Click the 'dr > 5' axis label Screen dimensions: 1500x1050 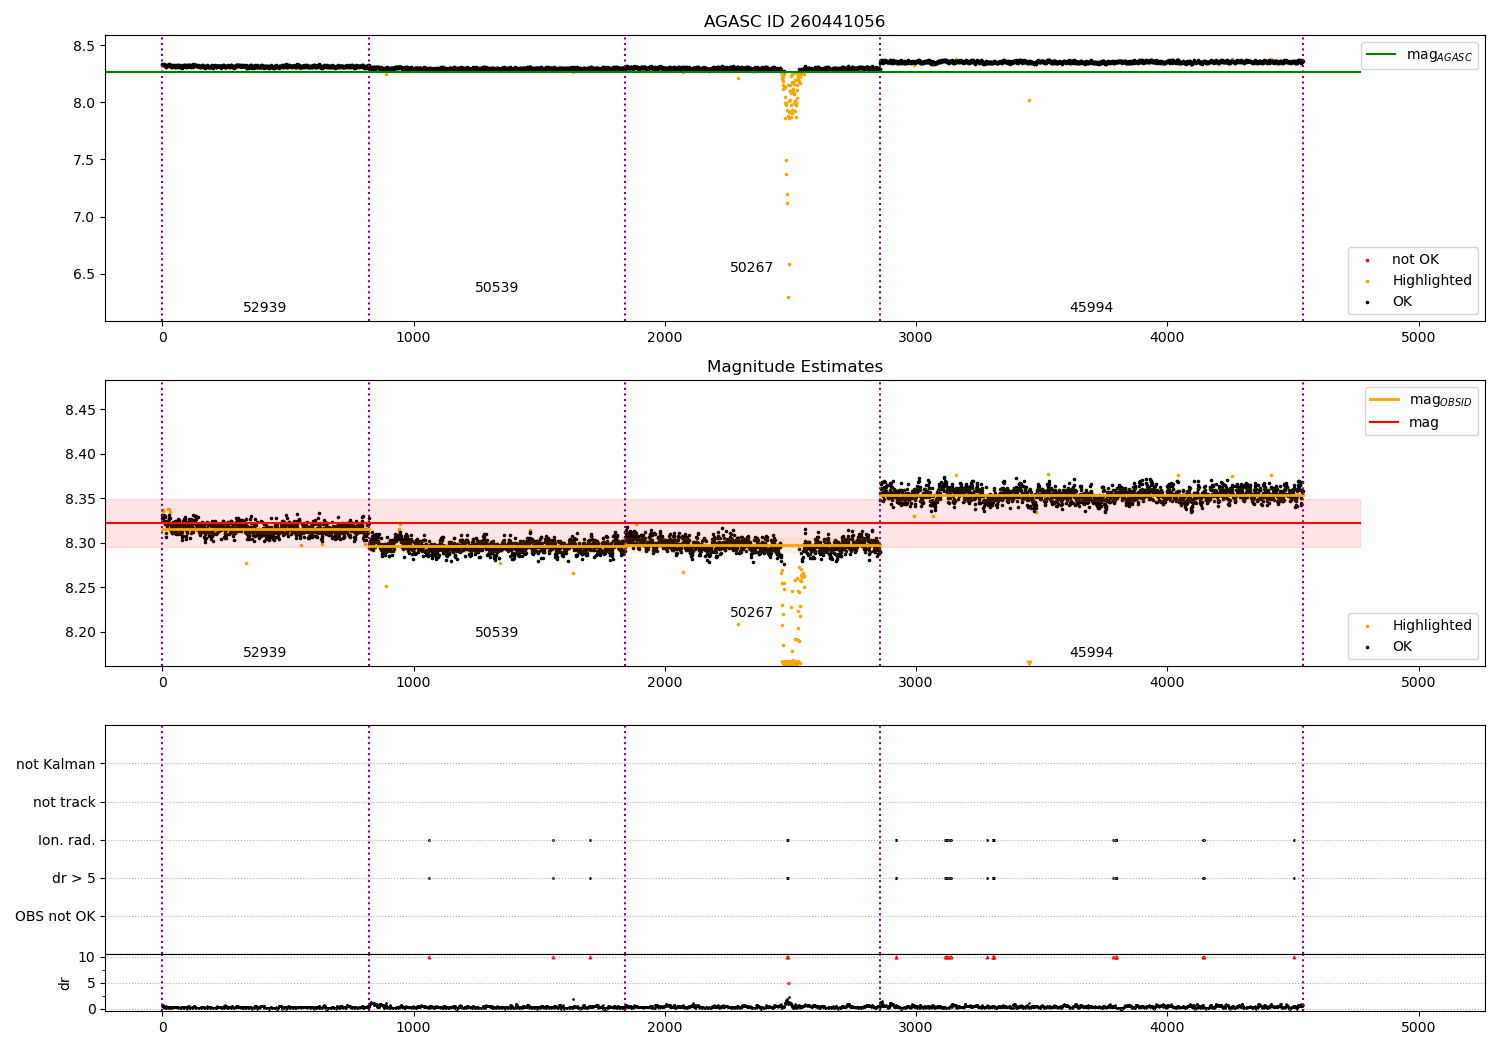tap(74, 878)
